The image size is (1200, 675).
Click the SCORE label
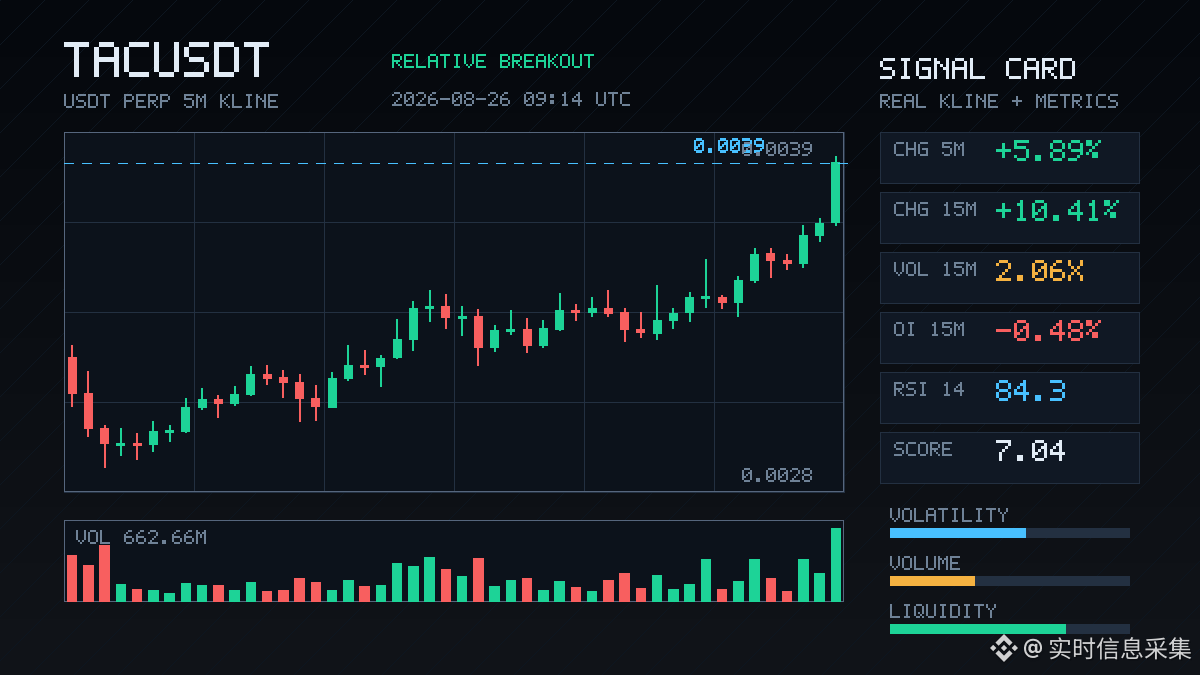pos(923,450)
